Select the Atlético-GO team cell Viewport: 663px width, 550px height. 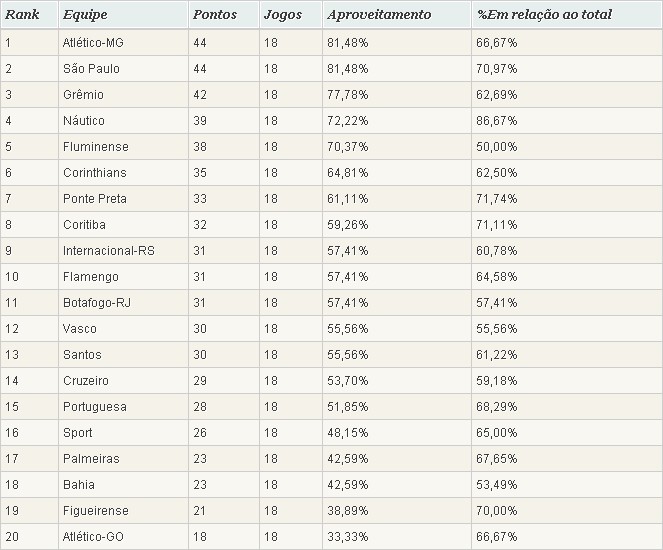pos(92,537)
